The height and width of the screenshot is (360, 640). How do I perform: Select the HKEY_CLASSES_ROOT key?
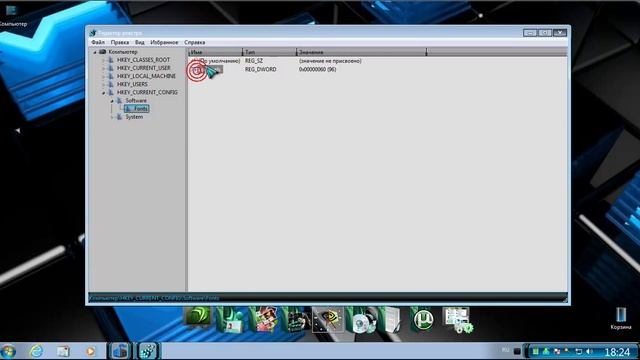click(x=143, y=60)
